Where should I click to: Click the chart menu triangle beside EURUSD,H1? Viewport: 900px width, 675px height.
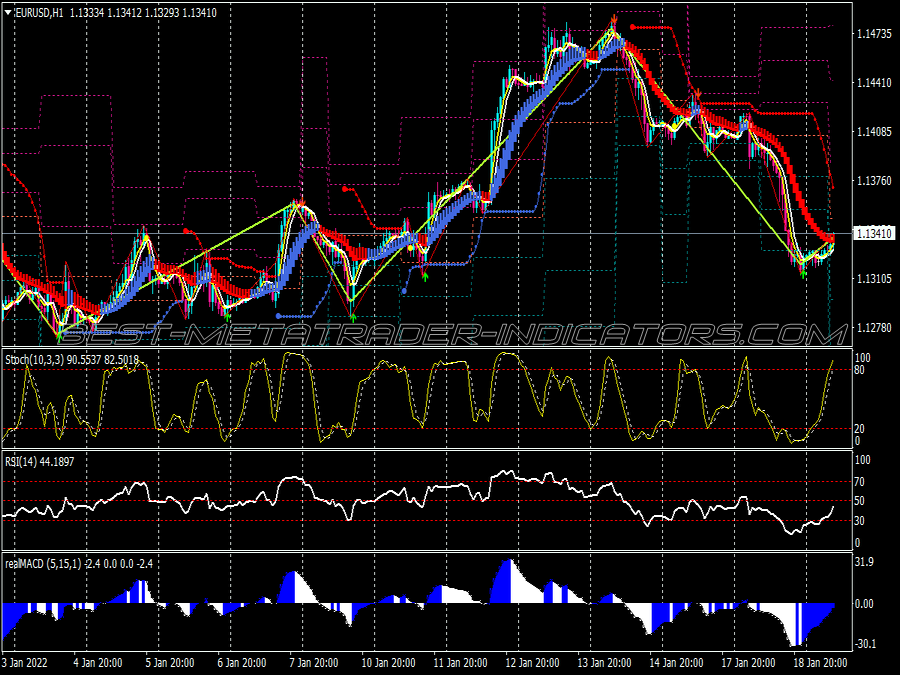tap(8, 12)
